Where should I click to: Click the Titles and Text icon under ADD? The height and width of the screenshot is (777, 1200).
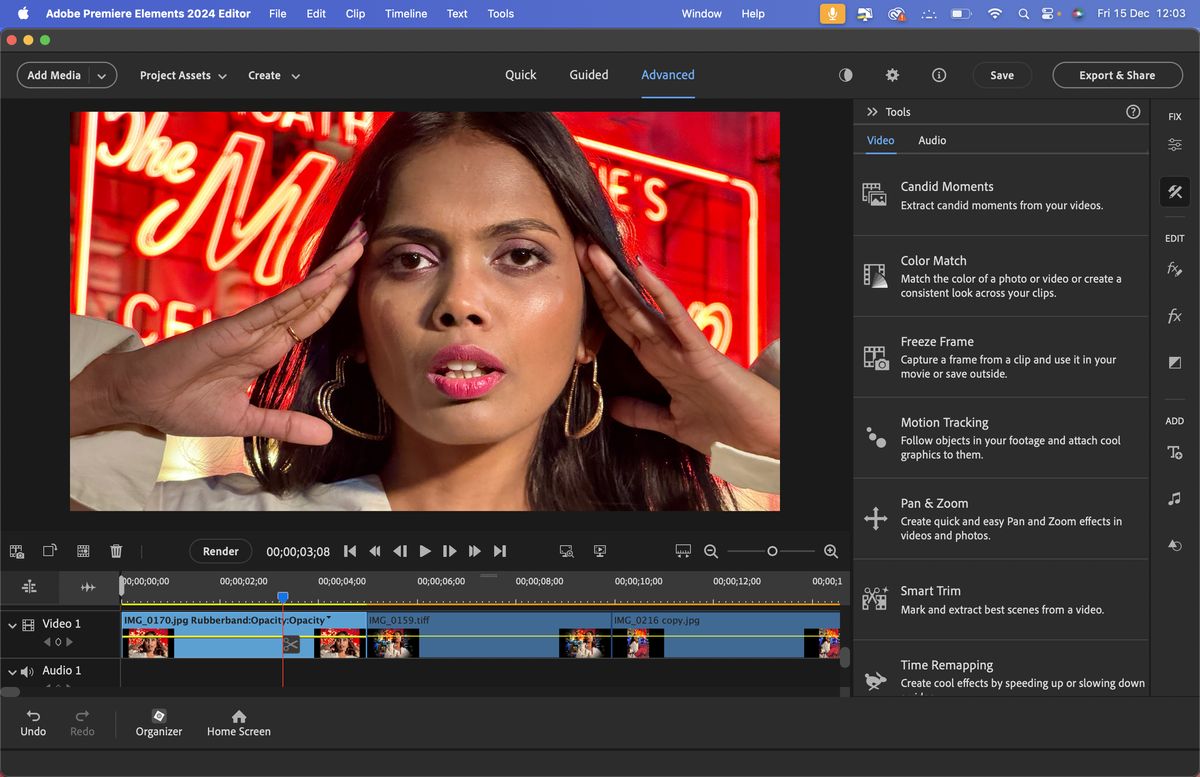[1174, 452]
